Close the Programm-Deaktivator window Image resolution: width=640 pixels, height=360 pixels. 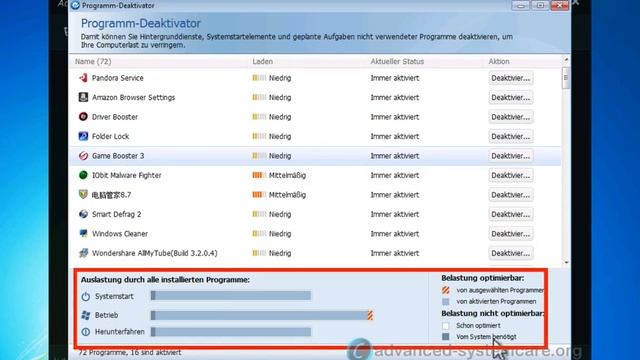pyautogui.click(x=560, y=5)
